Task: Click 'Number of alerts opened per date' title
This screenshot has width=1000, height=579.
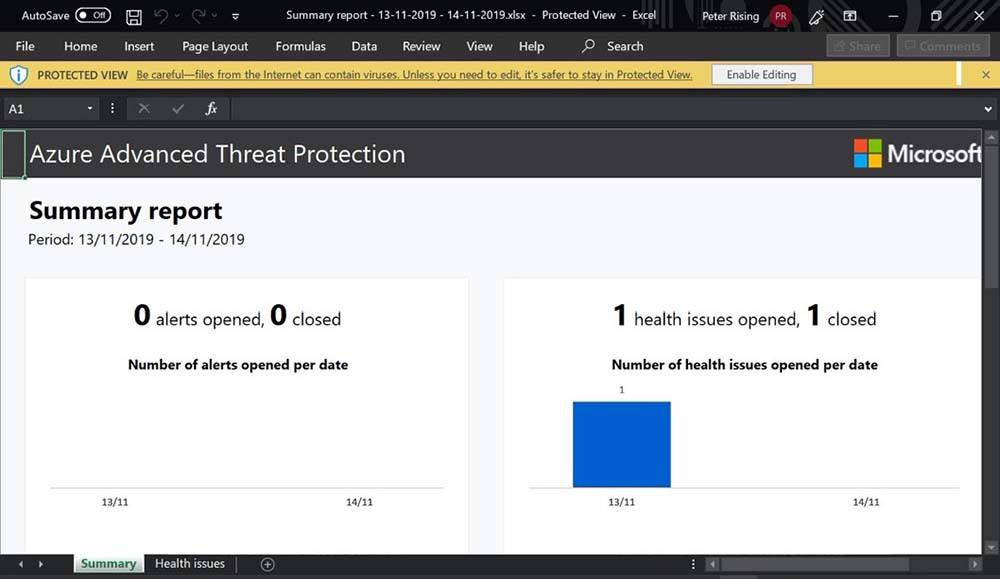Action: tap(238, 365)
